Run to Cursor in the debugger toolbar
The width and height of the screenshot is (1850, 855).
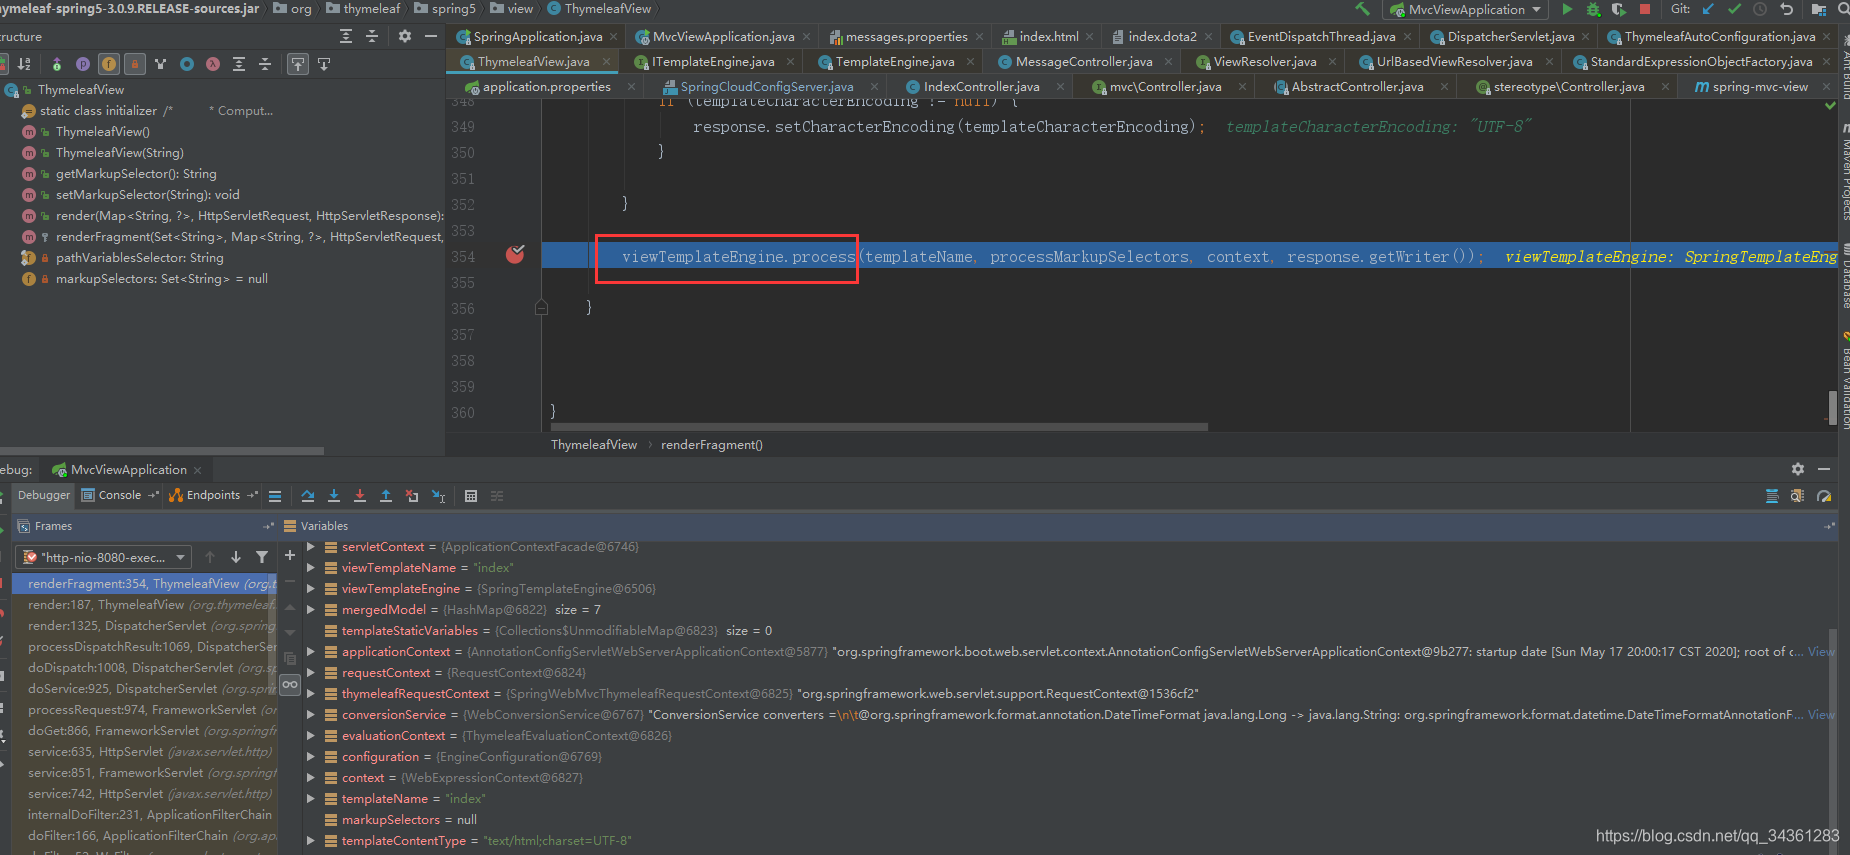click(x=438, y=496)
